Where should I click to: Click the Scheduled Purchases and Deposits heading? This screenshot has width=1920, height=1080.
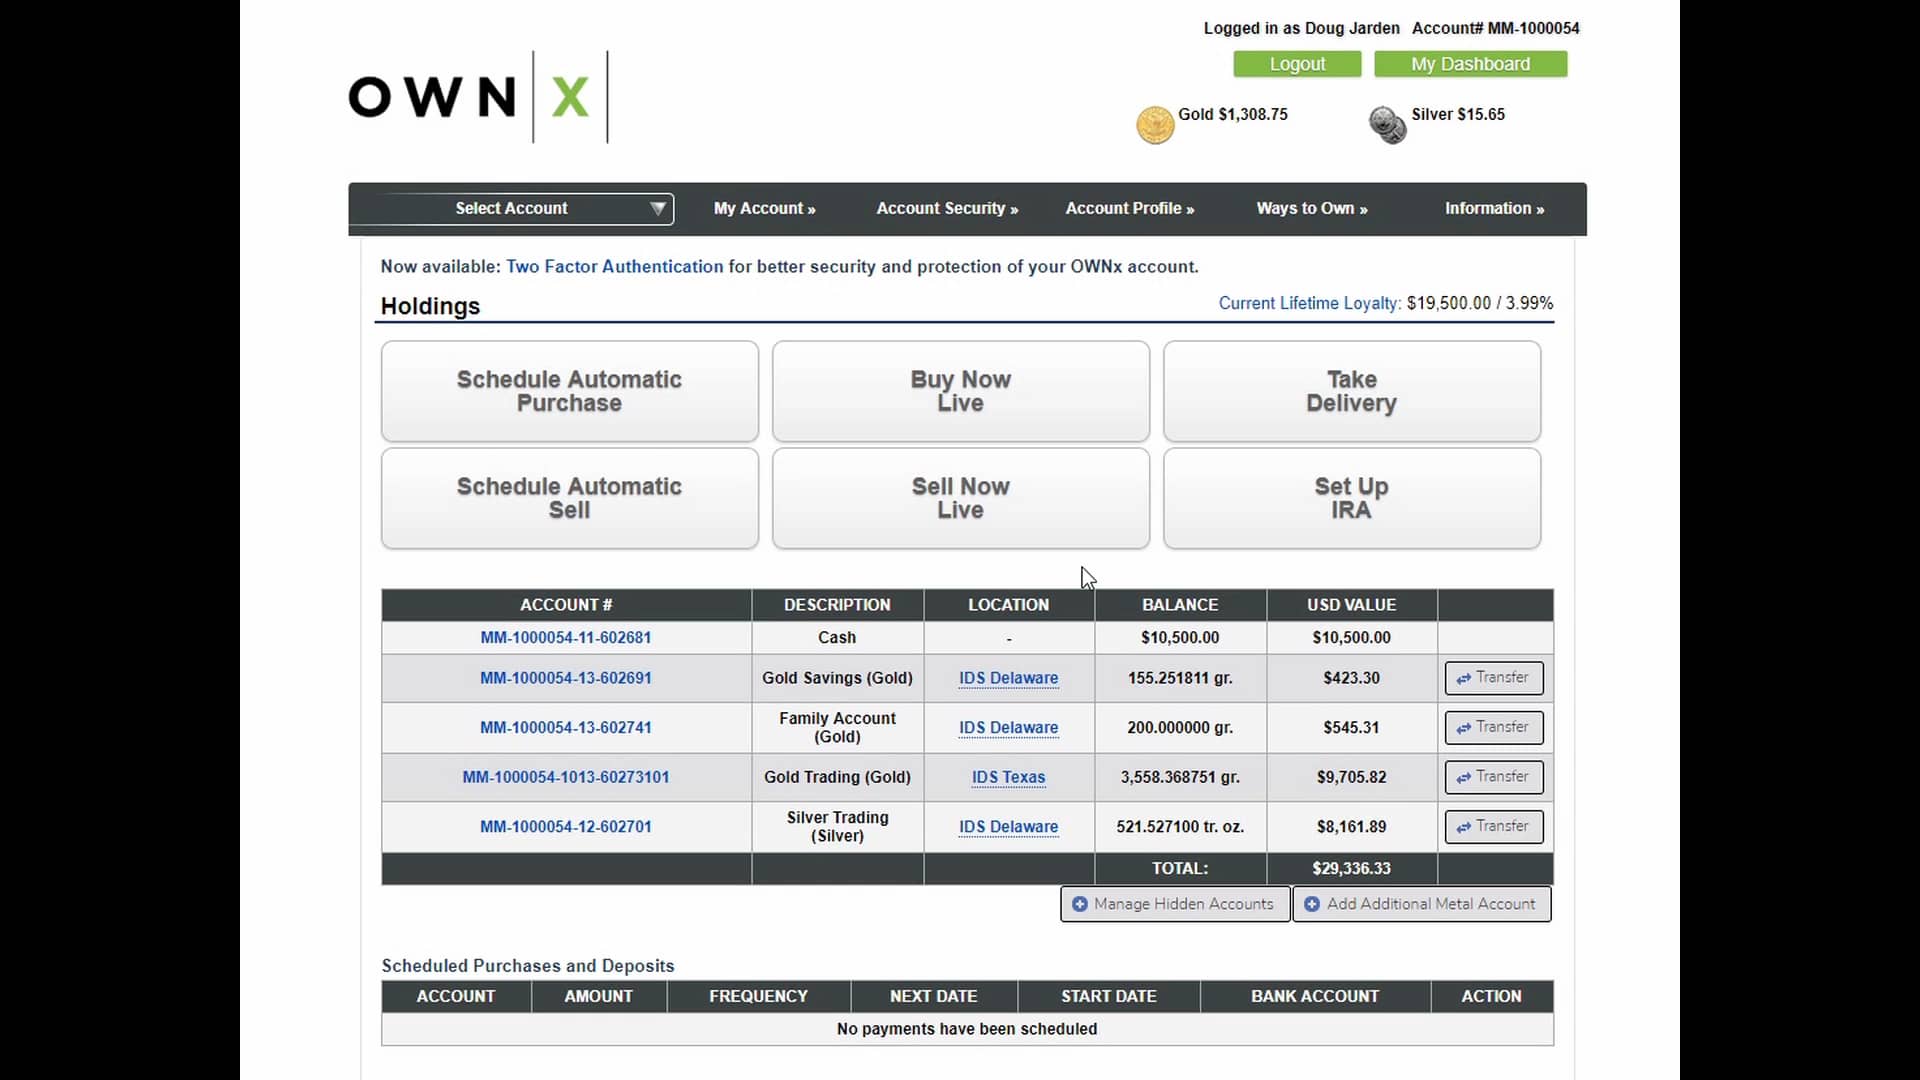tap(528, 966)
